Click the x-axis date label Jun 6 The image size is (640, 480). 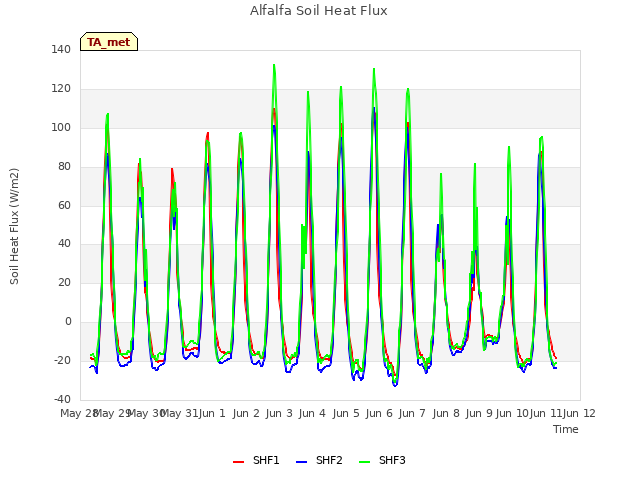click(379, 413)
